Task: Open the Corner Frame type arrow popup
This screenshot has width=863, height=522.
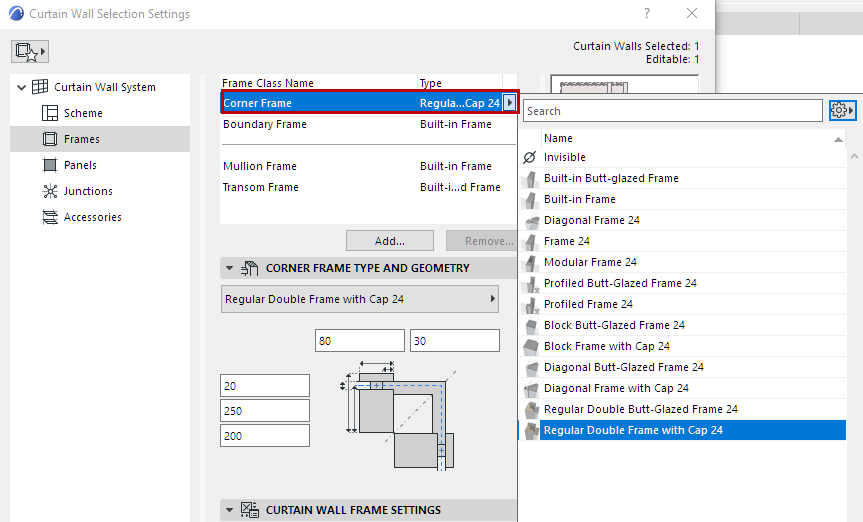Action: (510, 102)
